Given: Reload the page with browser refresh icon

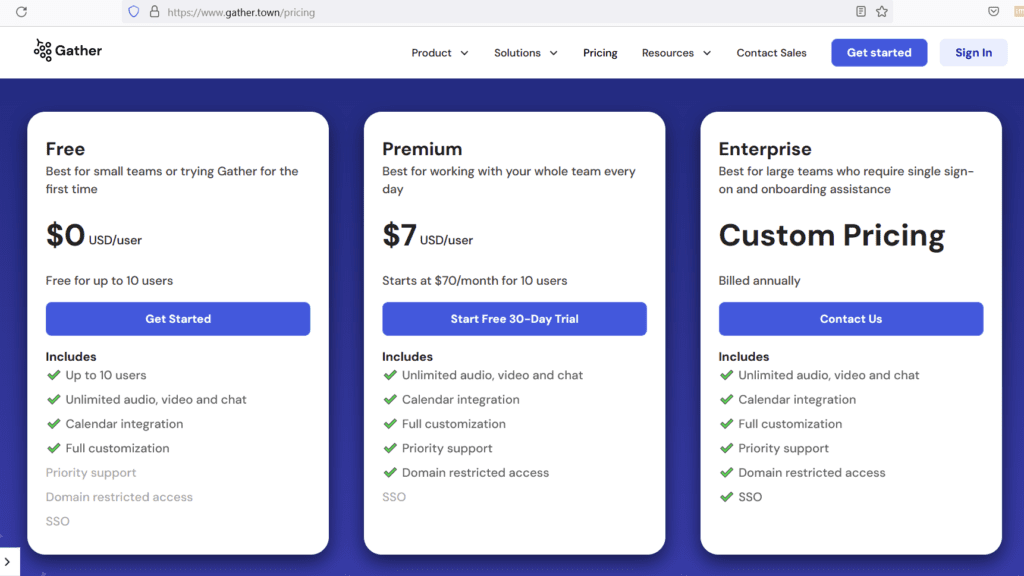Looking at the screenshot, I should (x=21, y=12).
